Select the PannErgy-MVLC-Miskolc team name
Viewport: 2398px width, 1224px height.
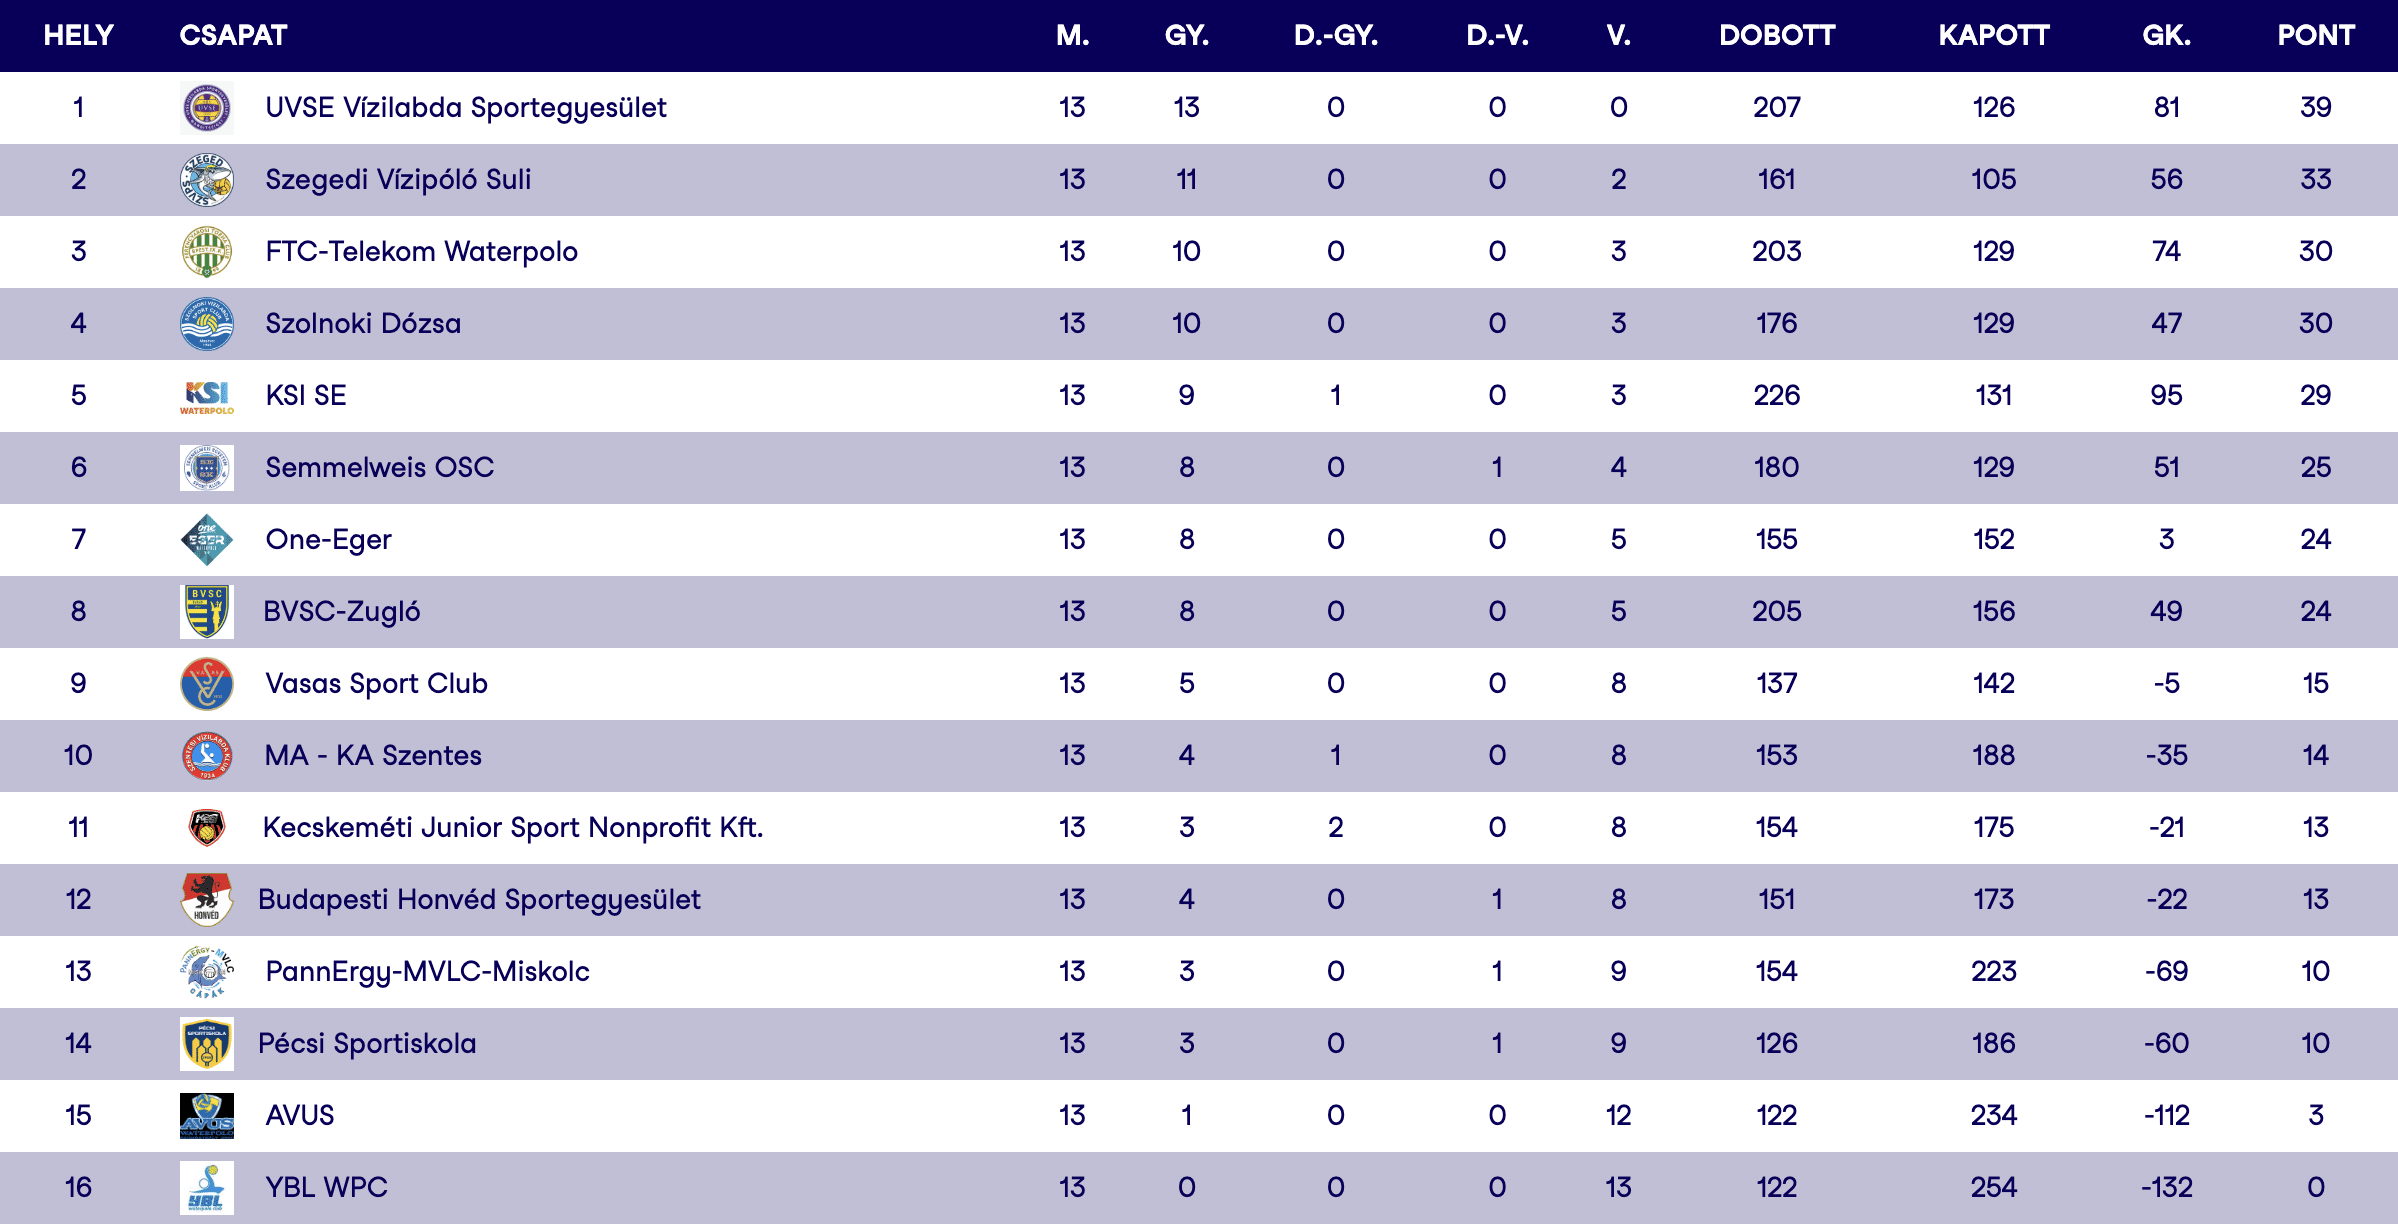click(x=427, y=972)
